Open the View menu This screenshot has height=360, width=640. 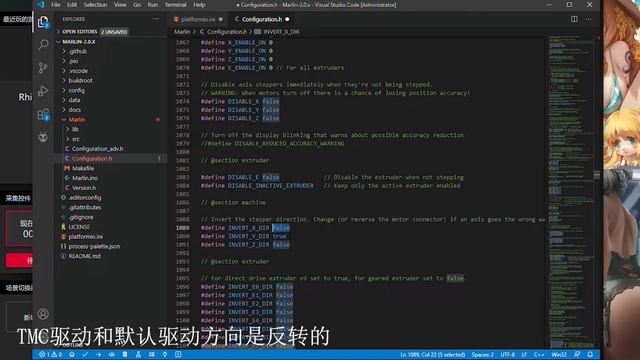click(x=120, y=5)
